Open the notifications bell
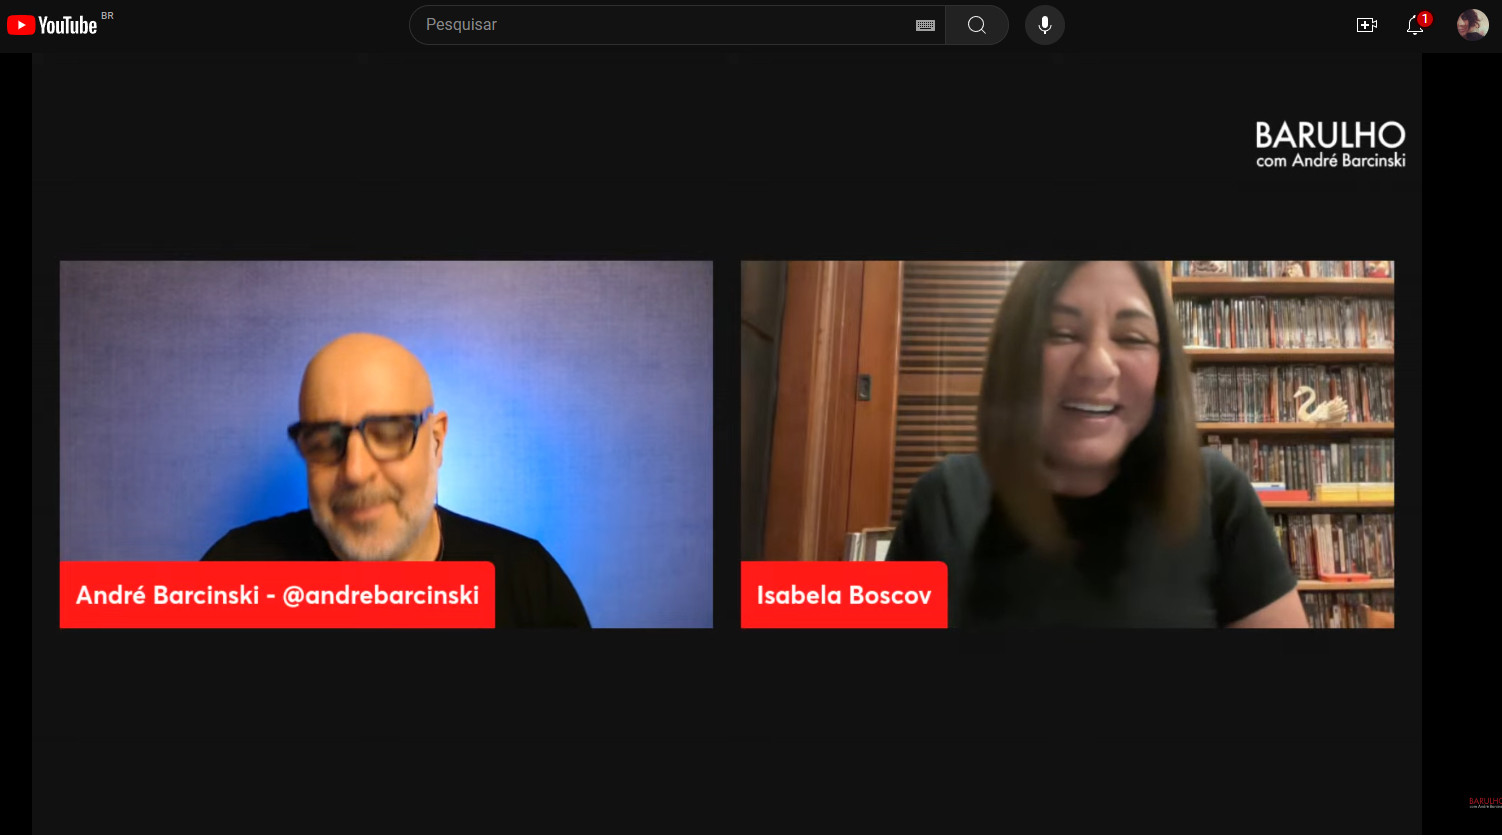 (1415, 25)
